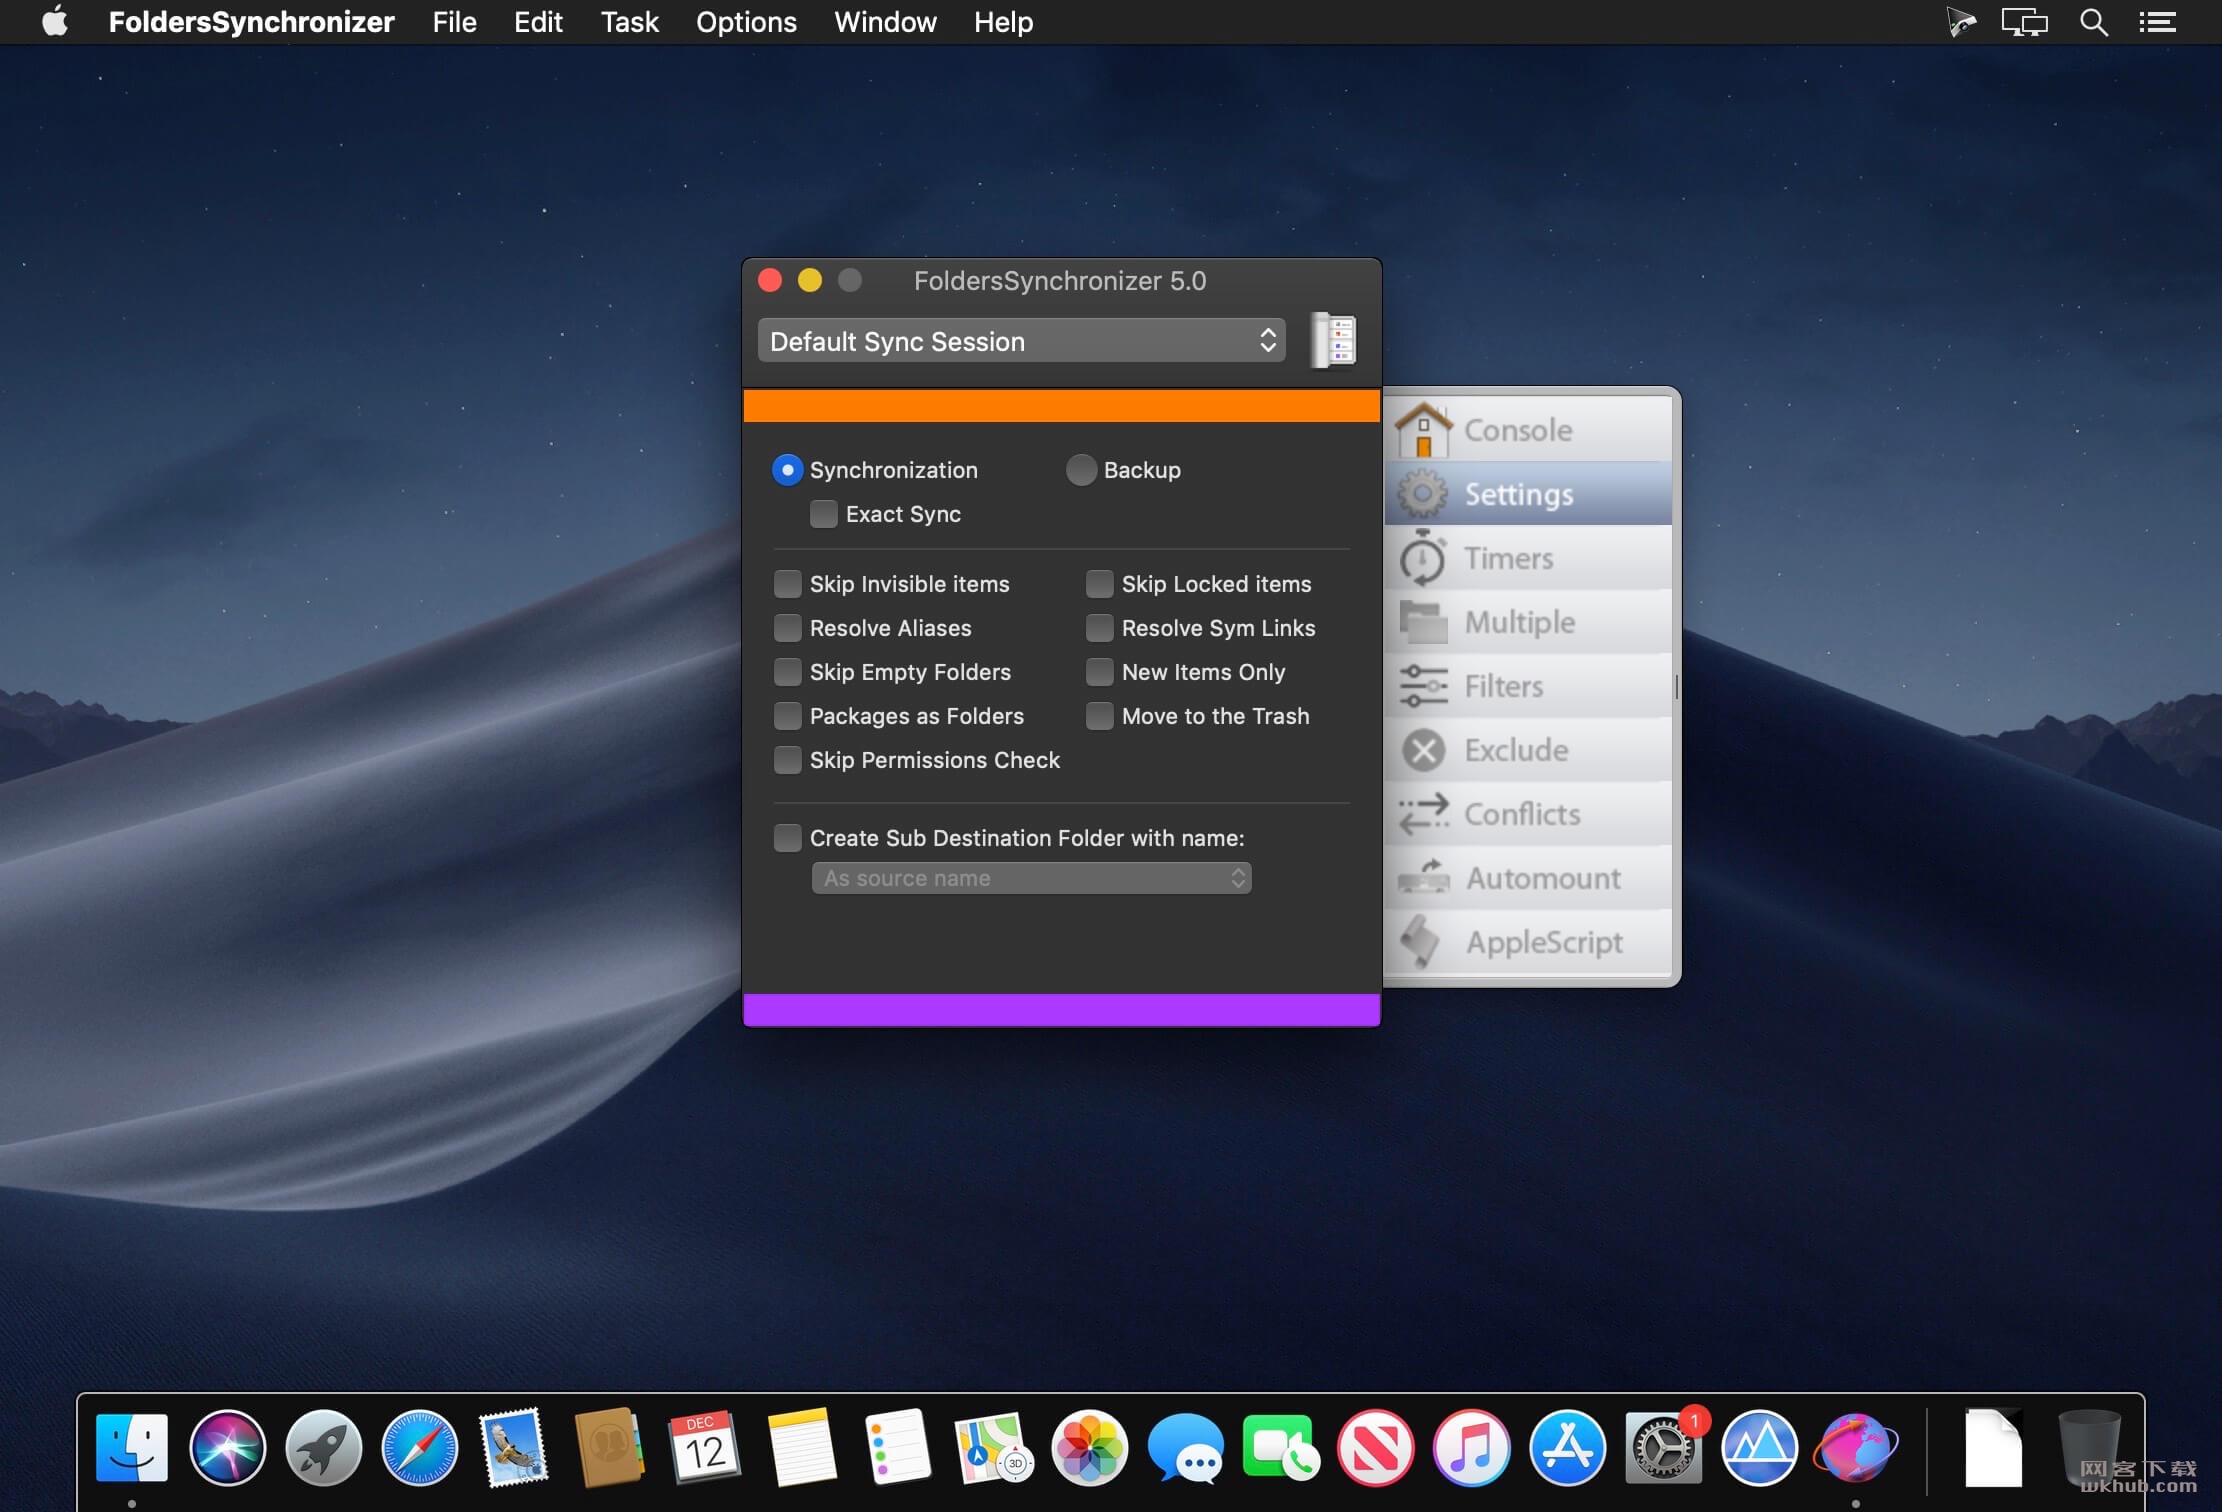This screenshot has width=2222, height=1512.
Task: Open System Preferences with badge
Action: pos(1664,1447)
